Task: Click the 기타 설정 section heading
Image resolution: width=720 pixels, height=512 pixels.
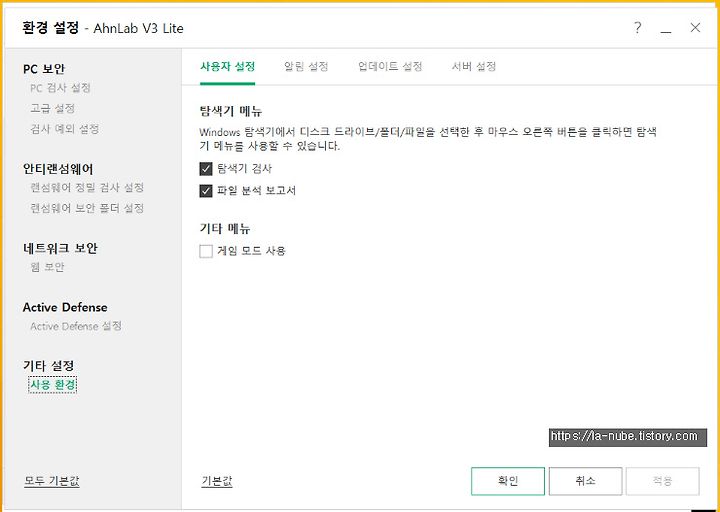Action: tap(48, 366)
